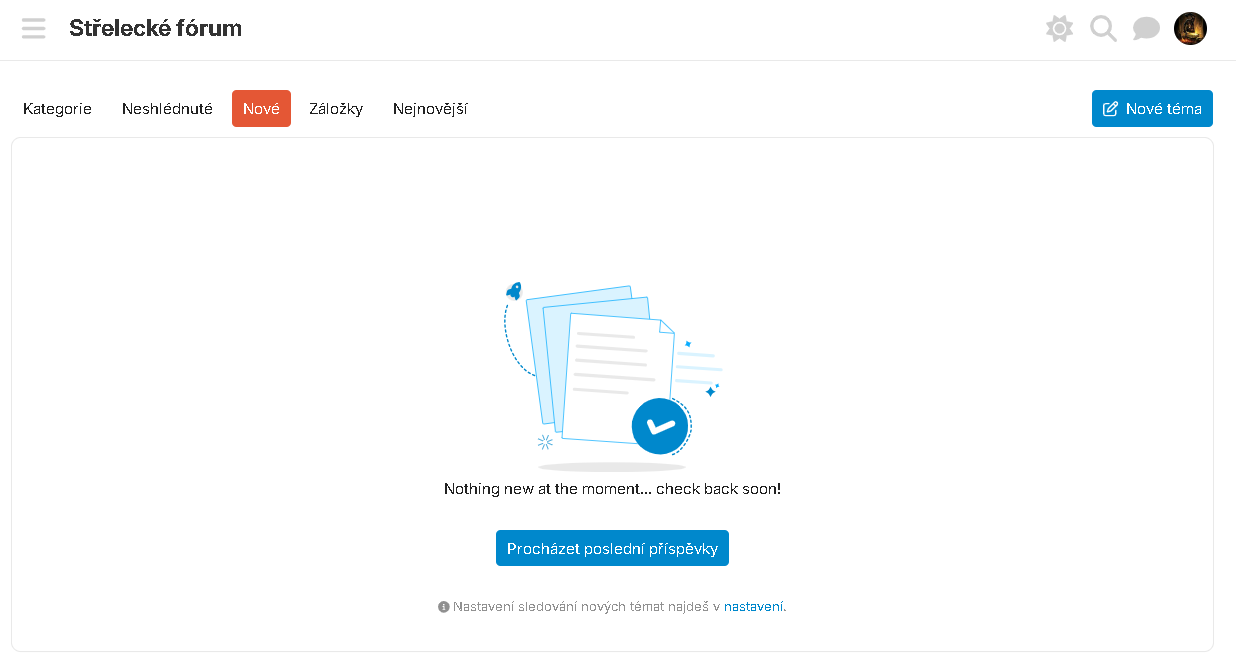
Task: Click the info icon beside the settings hint
Action: [x=444, y=607]
